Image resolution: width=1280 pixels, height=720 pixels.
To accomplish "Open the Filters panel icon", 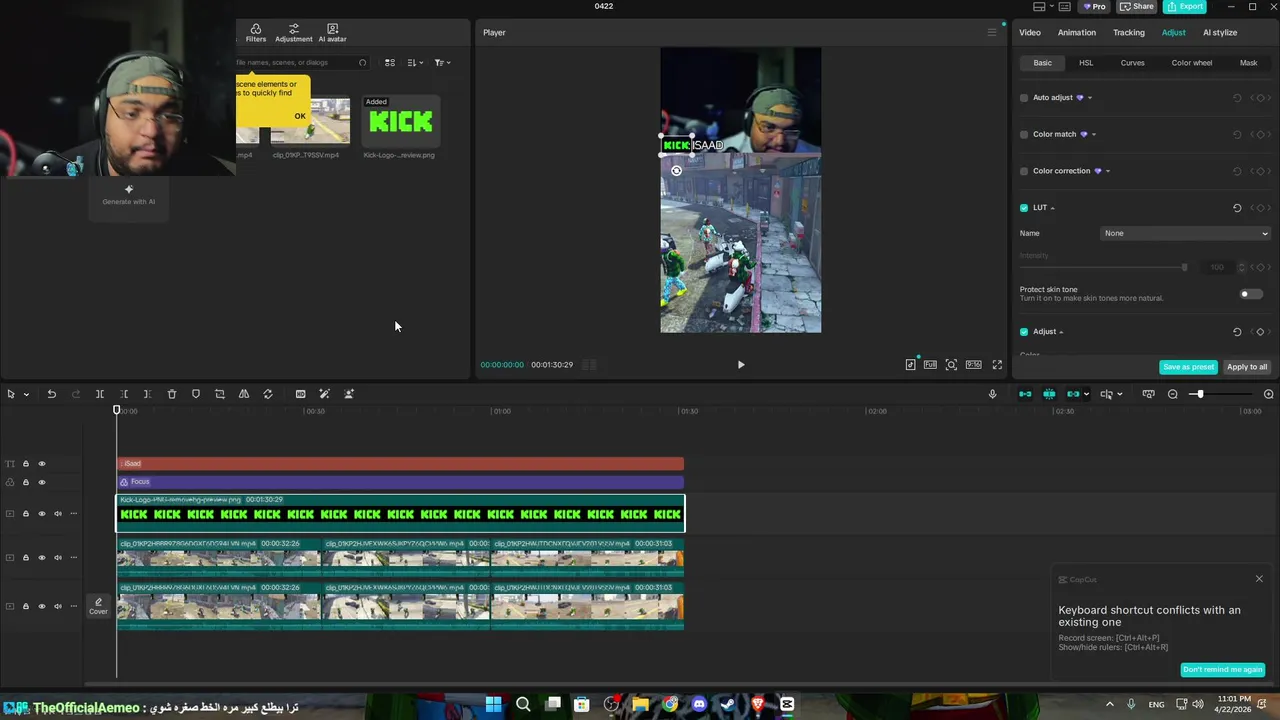I will point(256,33).
